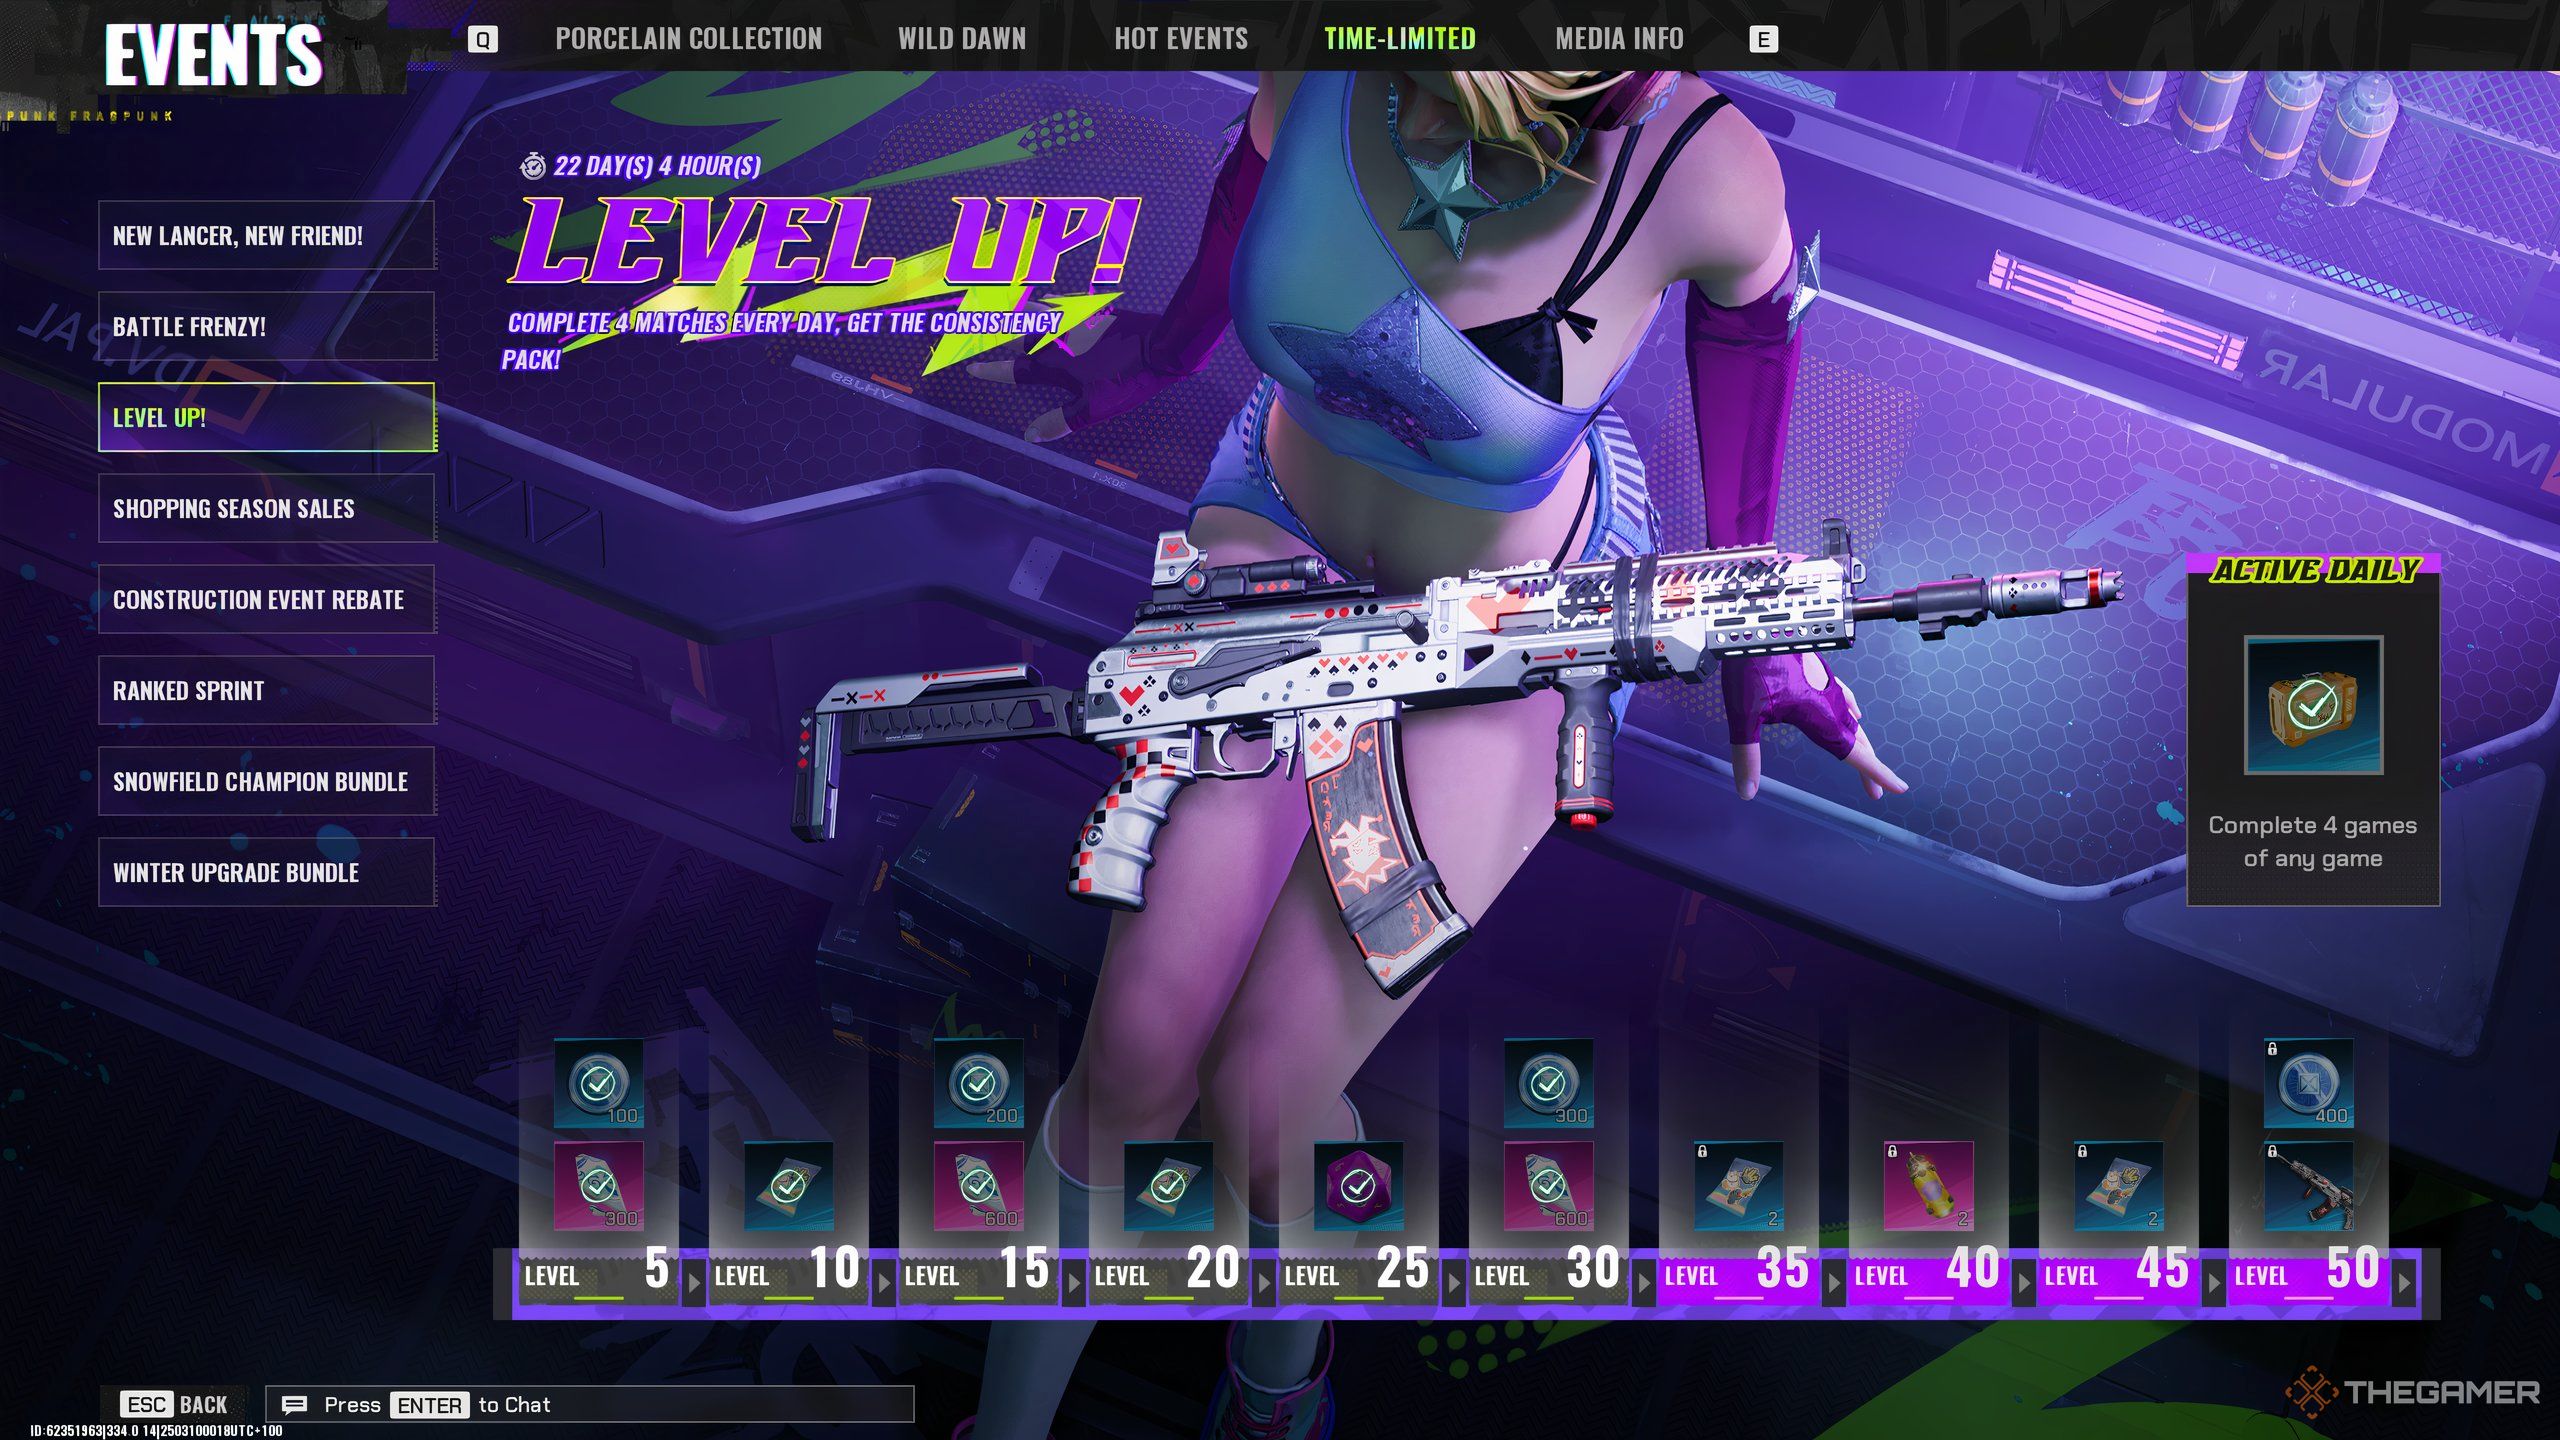The image size is (2560, 1440).
Task: Click the Press ENTER to Chat field
Action: click(x=590, y=1405)
